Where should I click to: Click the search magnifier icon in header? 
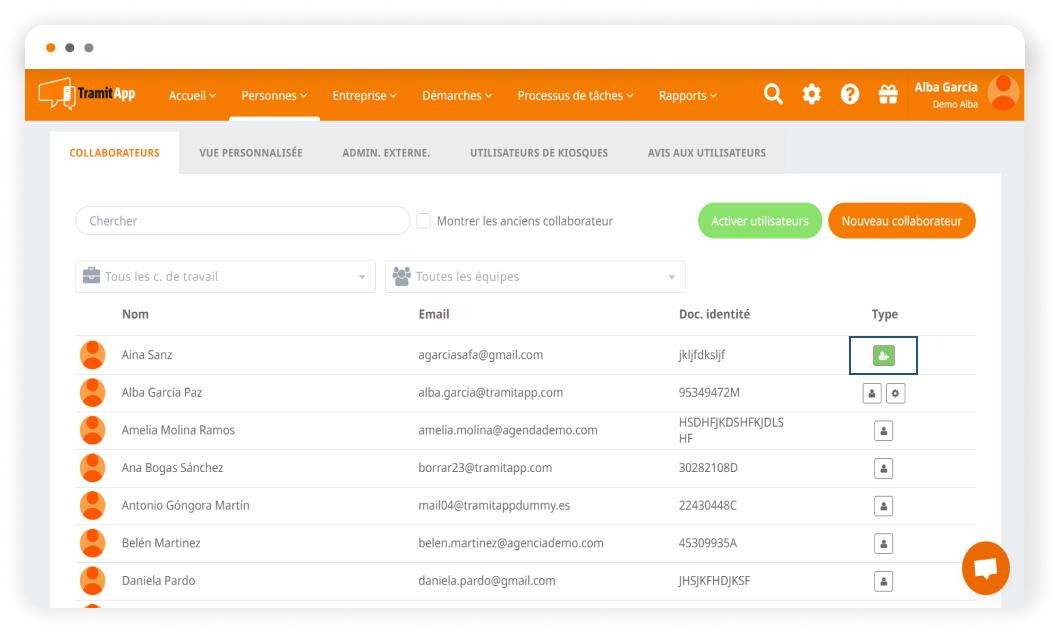pyautogui.click(x=773, y=94)
